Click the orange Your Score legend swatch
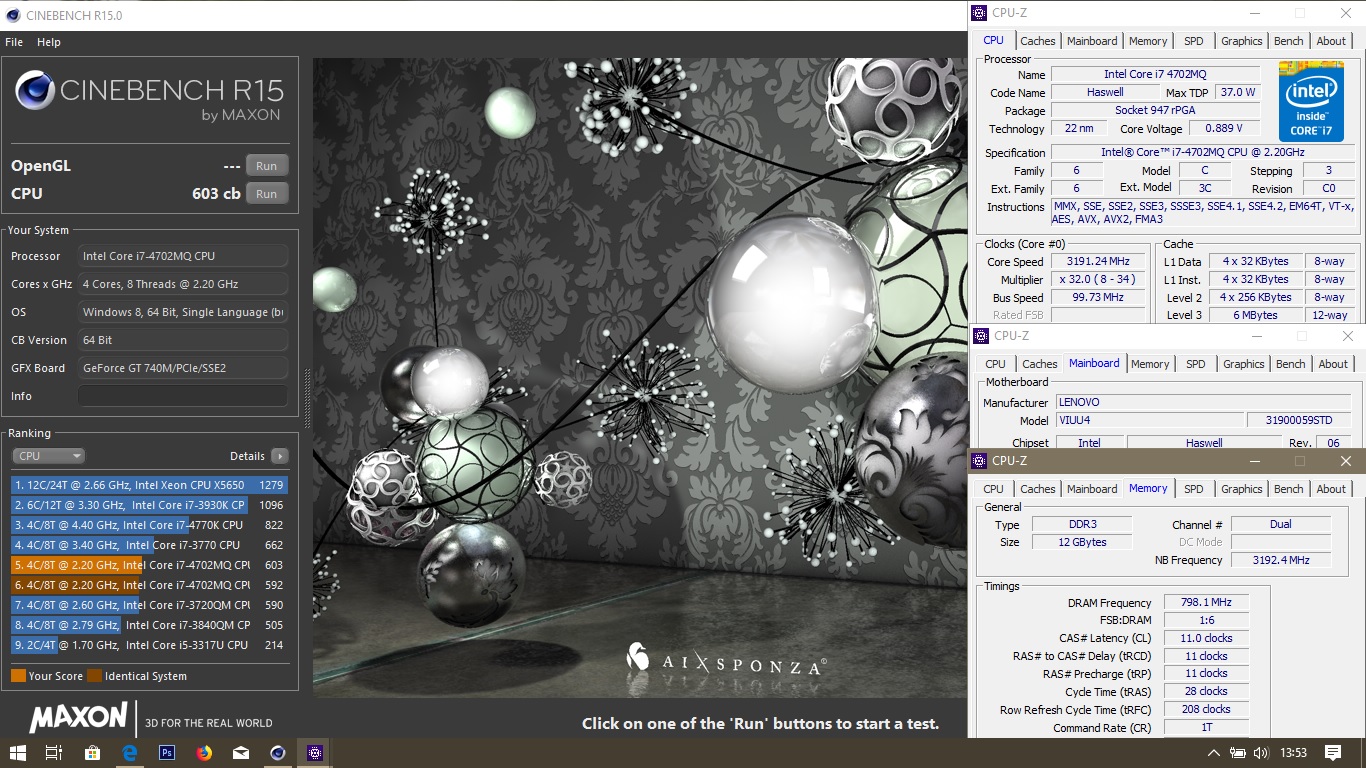Screen dimensions: 1366x768 coord(18,676)
